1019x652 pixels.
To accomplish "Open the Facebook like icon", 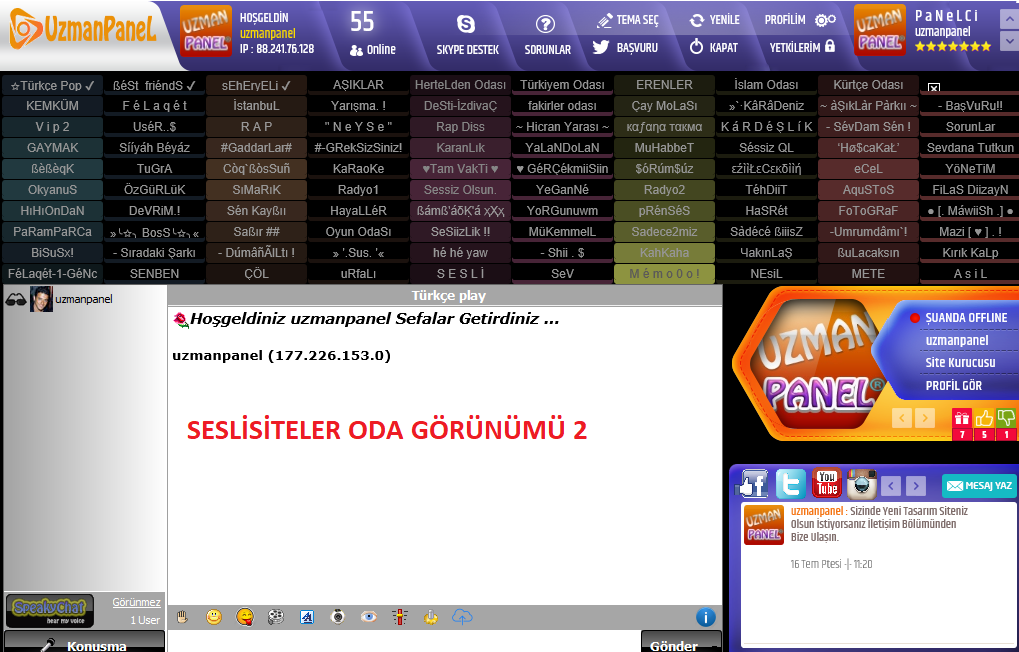I will click(753, 484).
